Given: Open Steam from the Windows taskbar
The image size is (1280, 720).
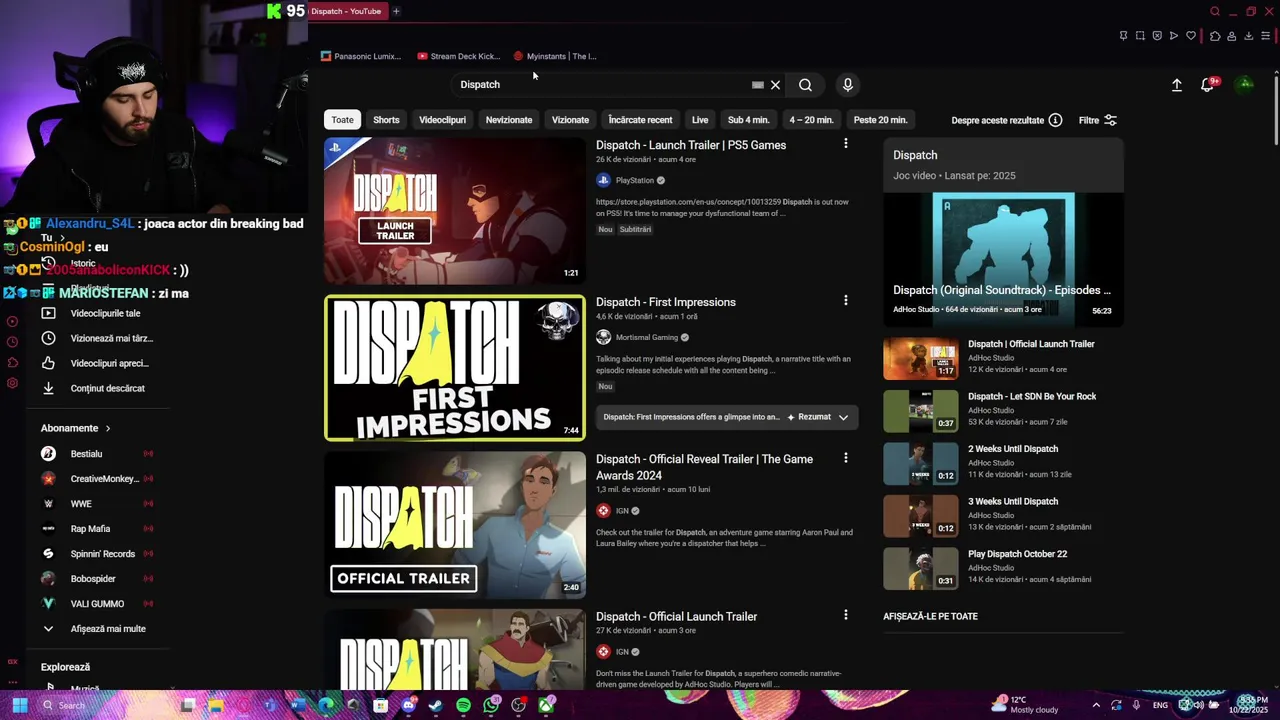Looking at the screenshot, I should [x=436, y=705].
